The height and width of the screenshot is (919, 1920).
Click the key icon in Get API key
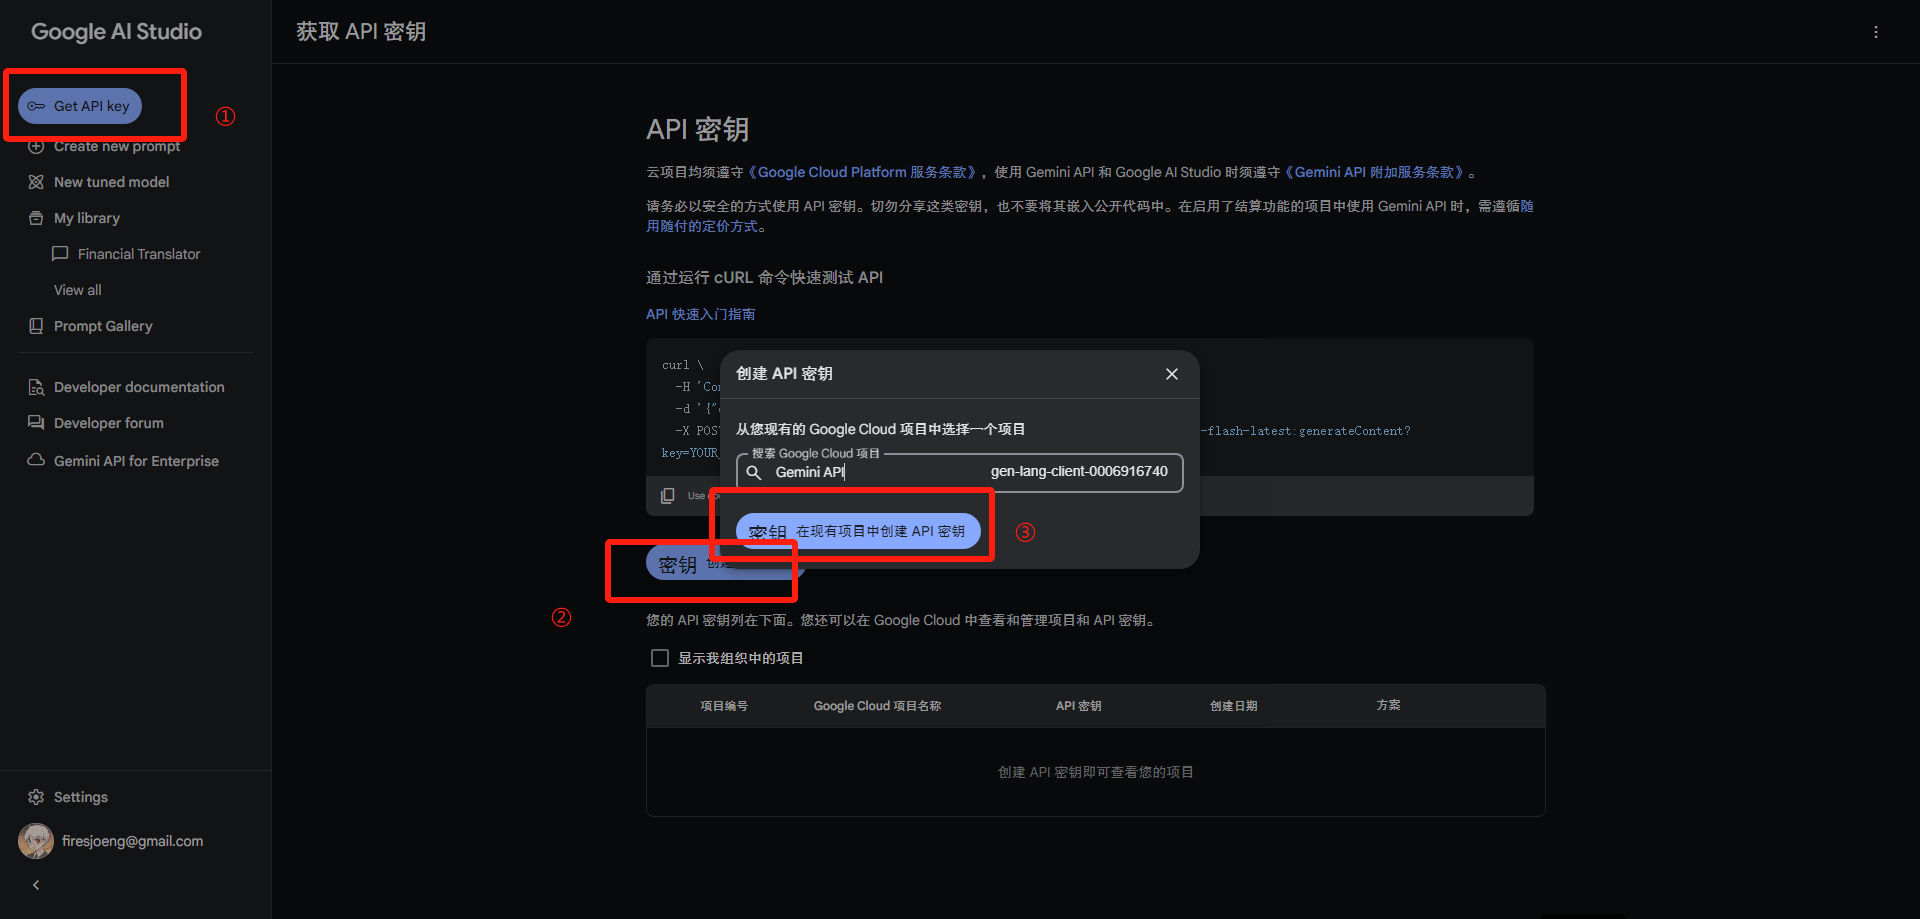(x=36, y=106)
